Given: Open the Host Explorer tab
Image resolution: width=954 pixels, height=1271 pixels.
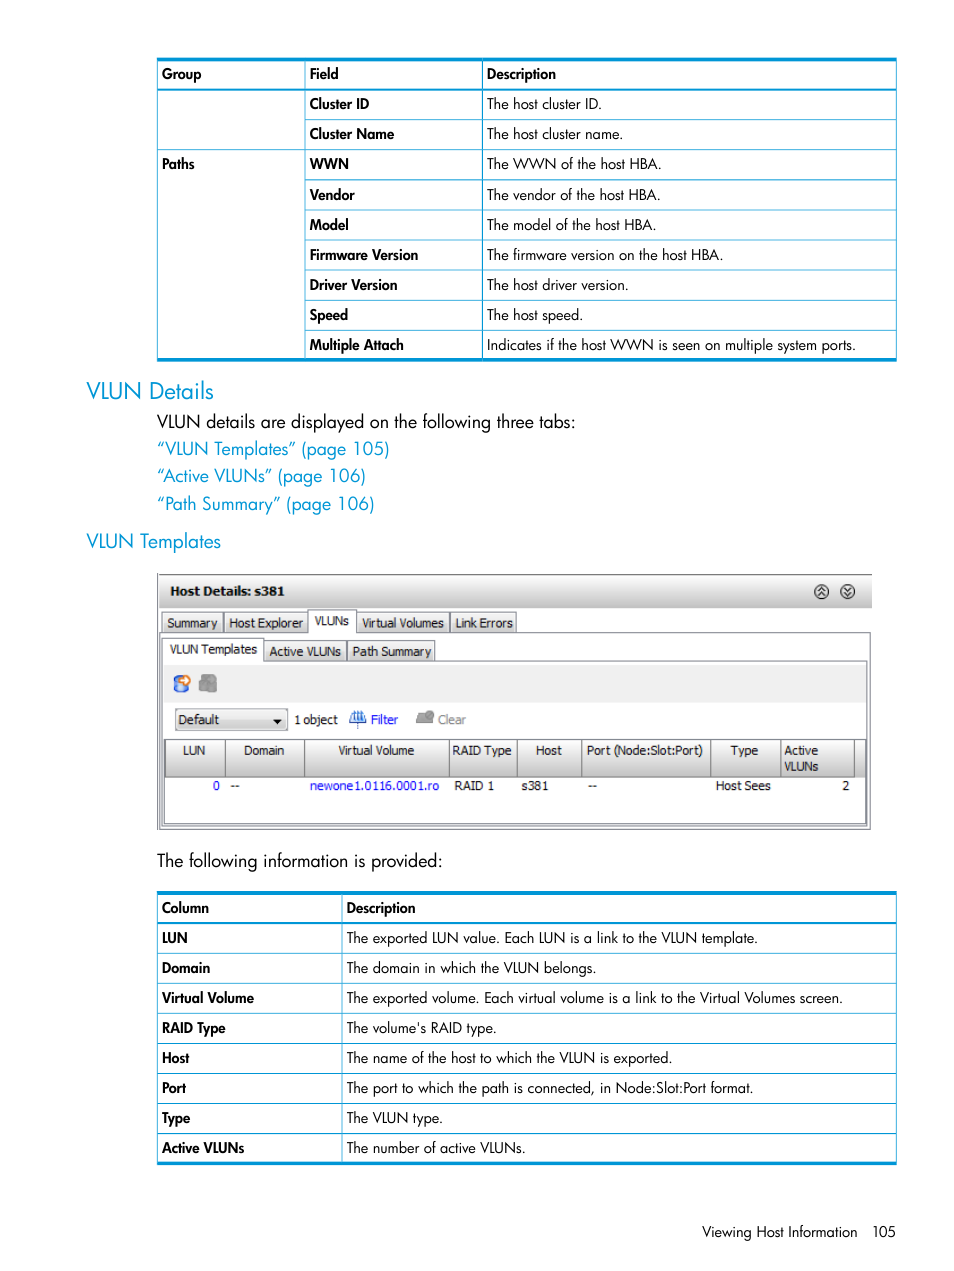Looking at the screenshot, I should click(x=265, y=623).
